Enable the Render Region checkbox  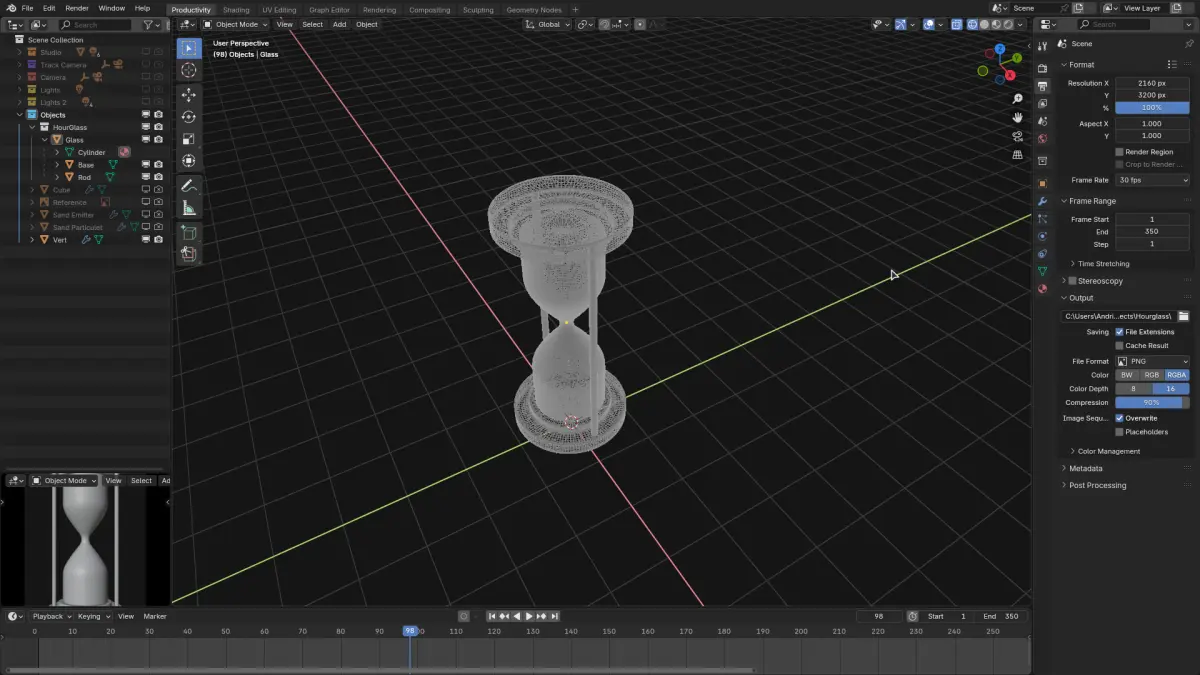[1119, 152]
